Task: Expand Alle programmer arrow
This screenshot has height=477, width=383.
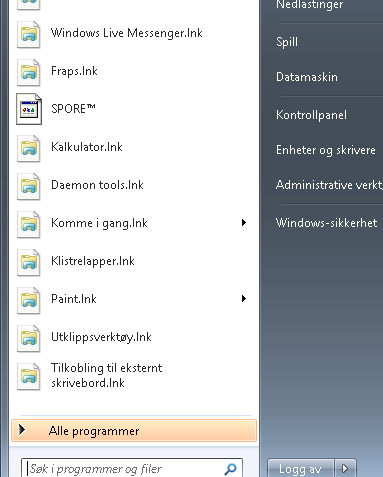Action: (22, 430)
